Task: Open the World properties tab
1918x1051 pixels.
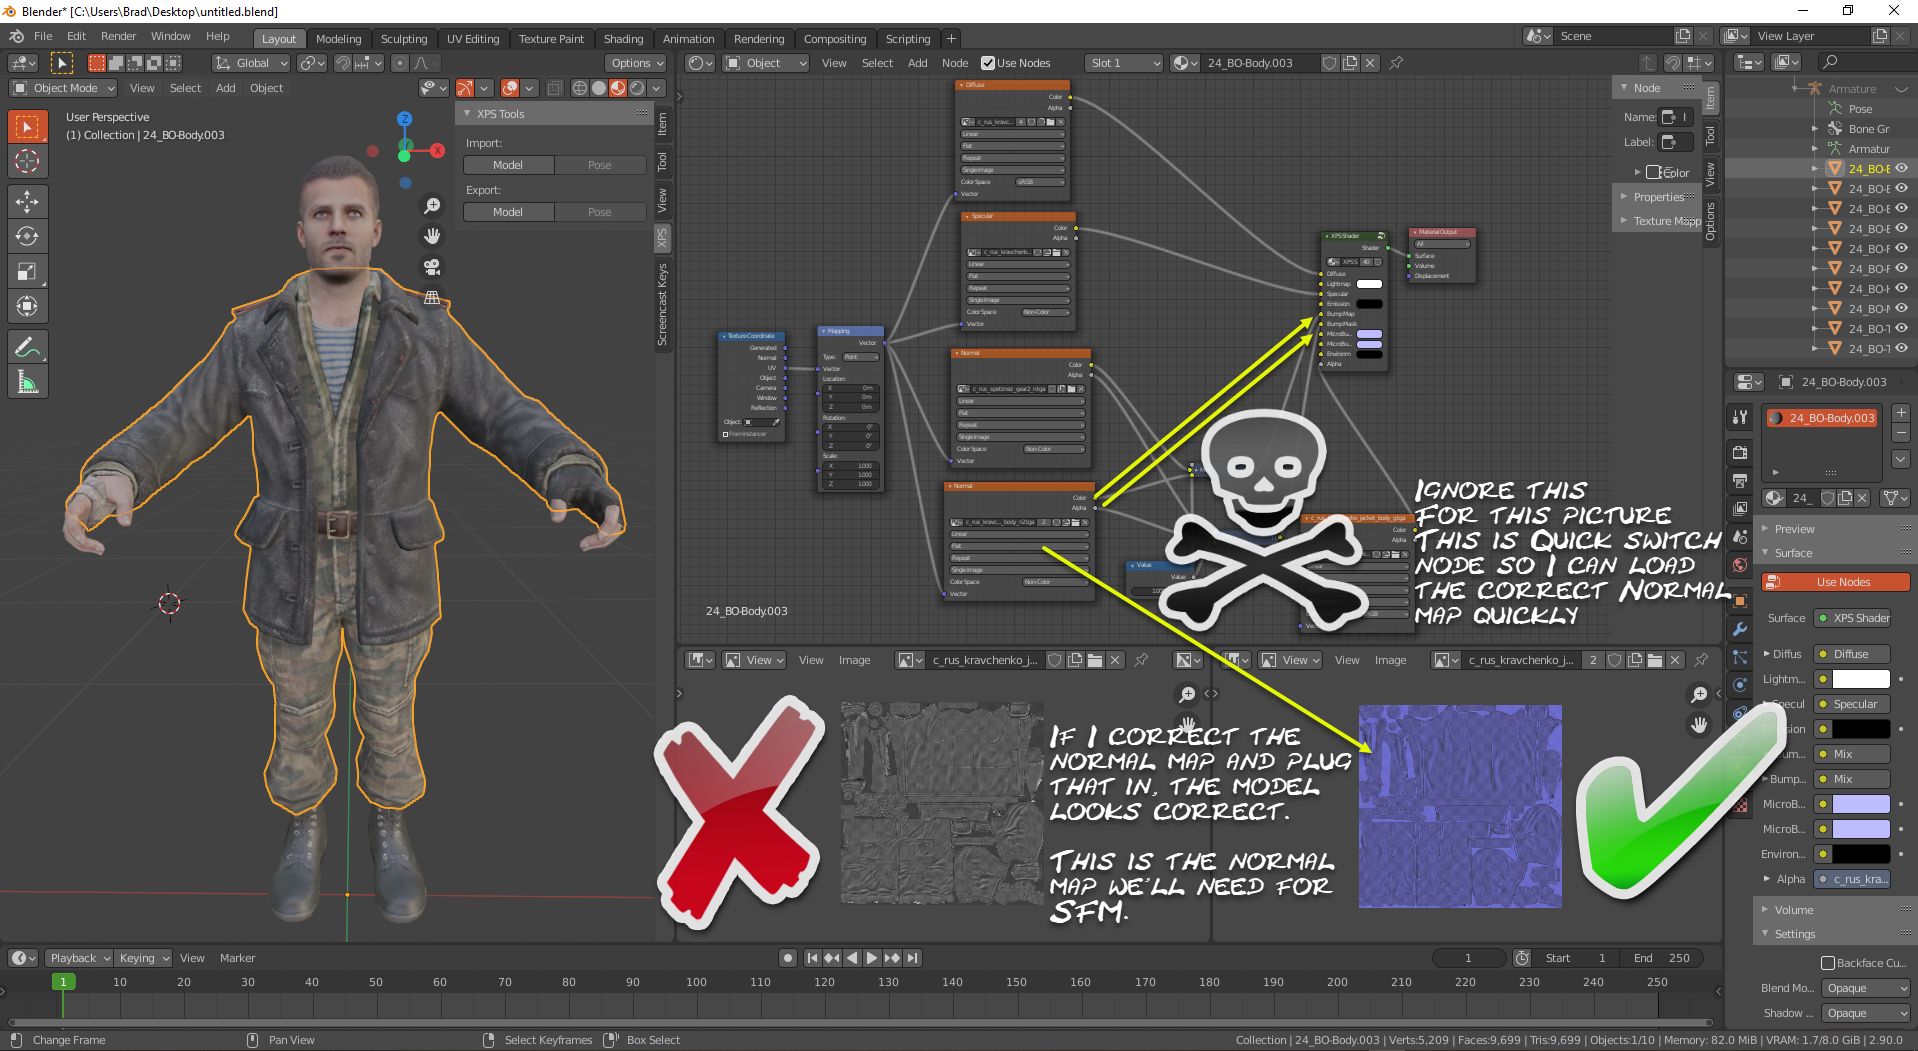Action: [1740, 565]
